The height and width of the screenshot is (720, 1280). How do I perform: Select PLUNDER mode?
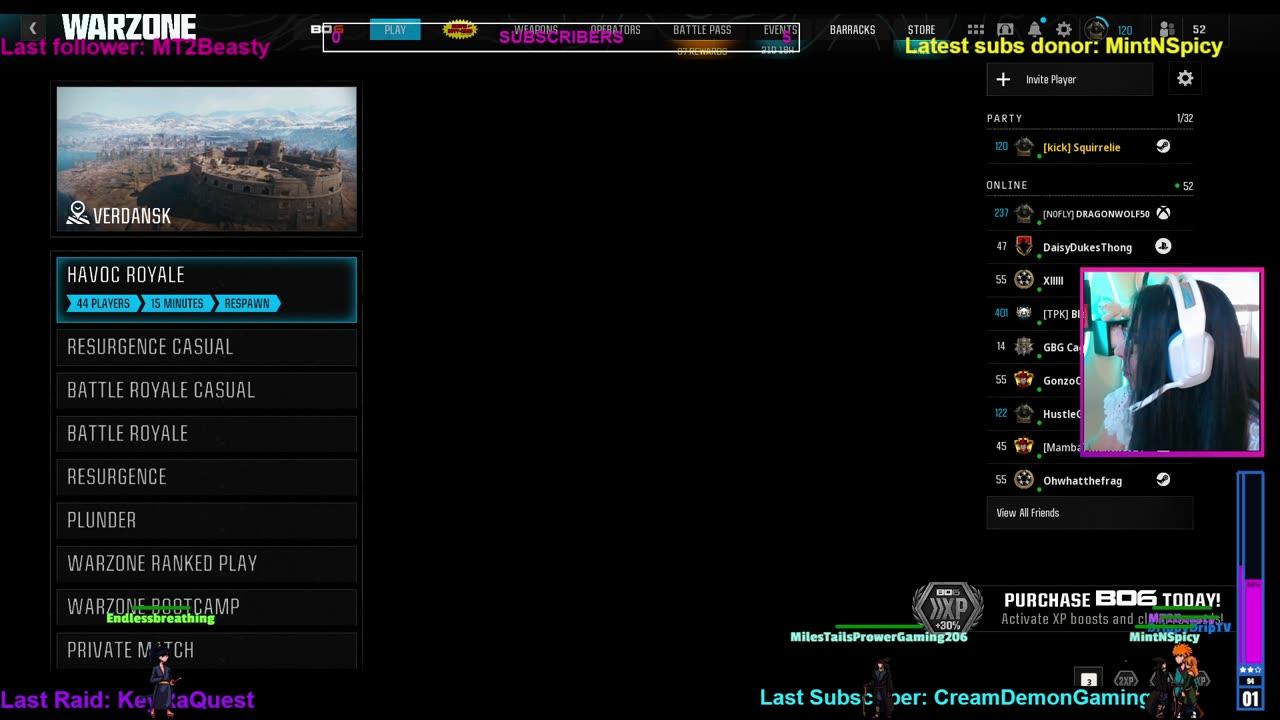point(207,520)
